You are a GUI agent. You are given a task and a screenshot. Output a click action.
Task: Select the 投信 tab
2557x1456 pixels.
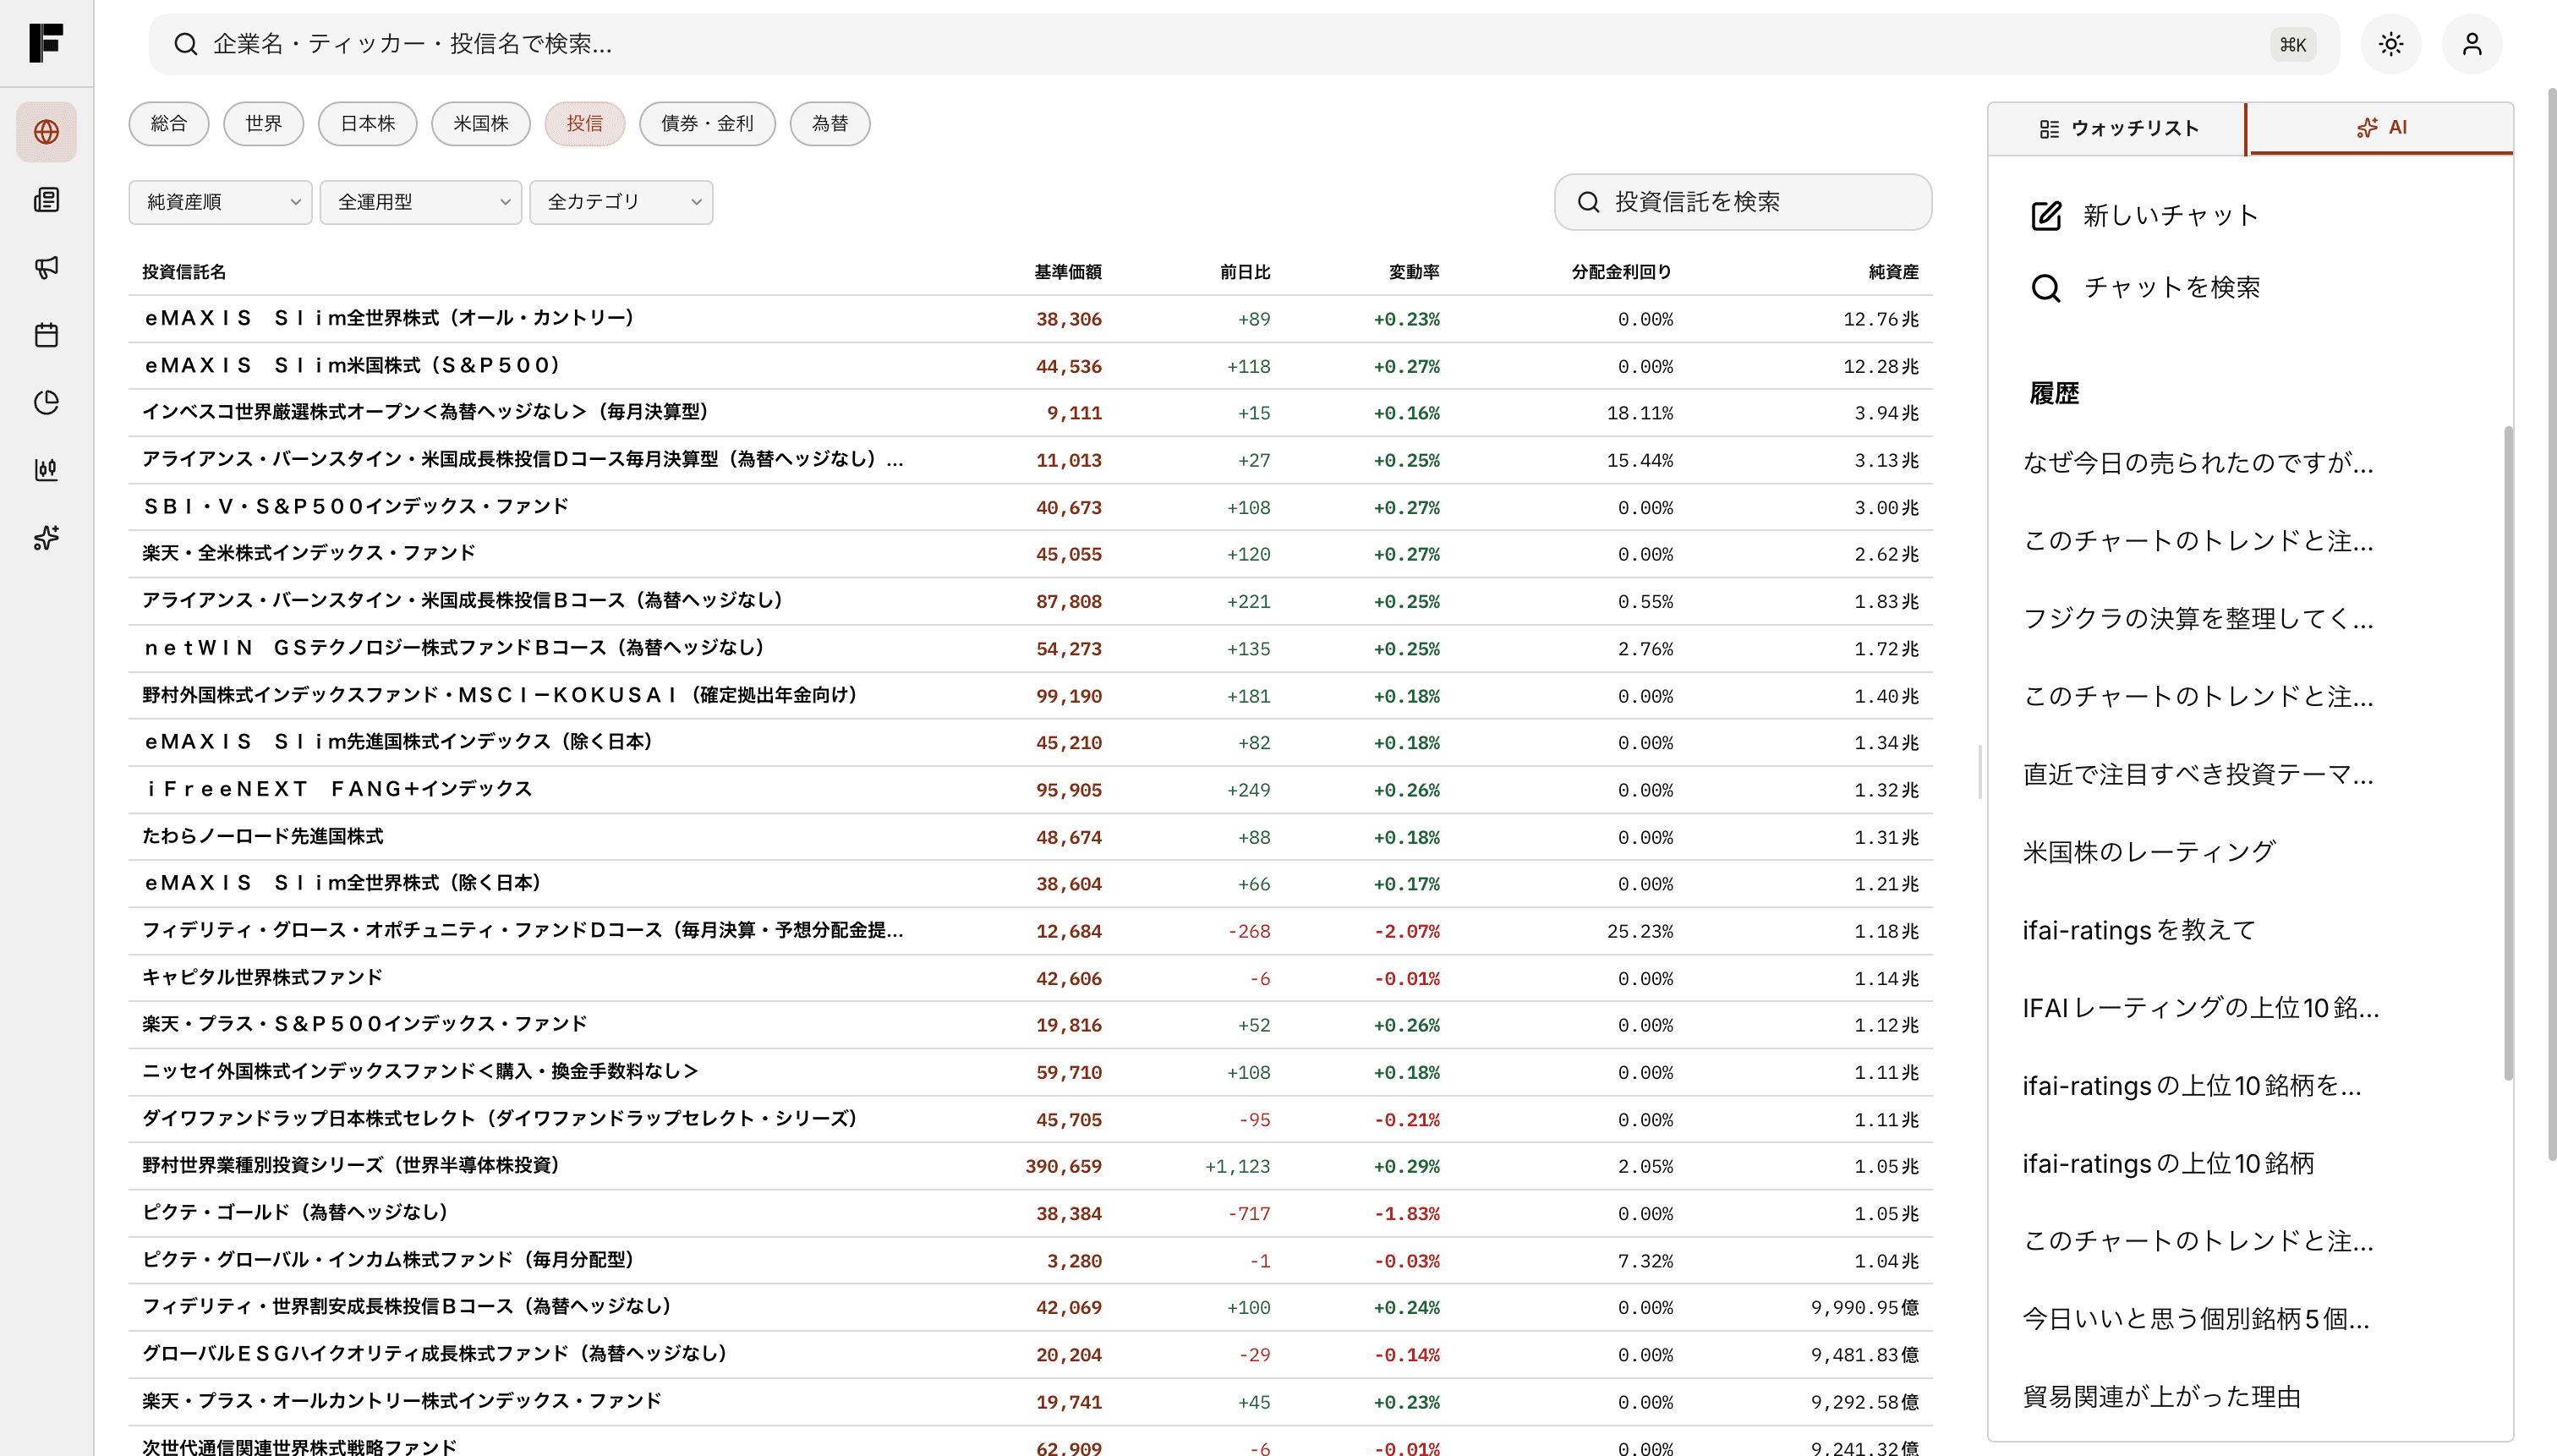pos(585,124)
